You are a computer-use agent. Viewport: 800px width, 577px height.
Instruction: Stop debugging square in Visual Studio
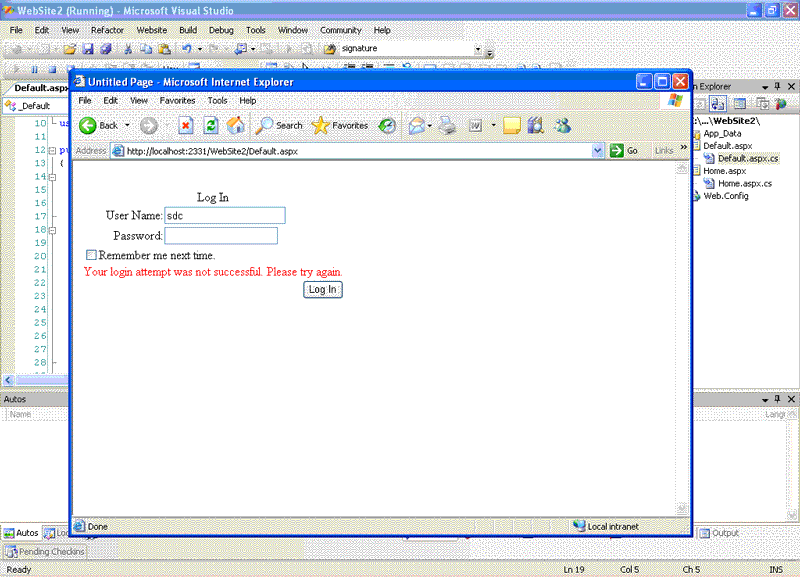[52, 69]
